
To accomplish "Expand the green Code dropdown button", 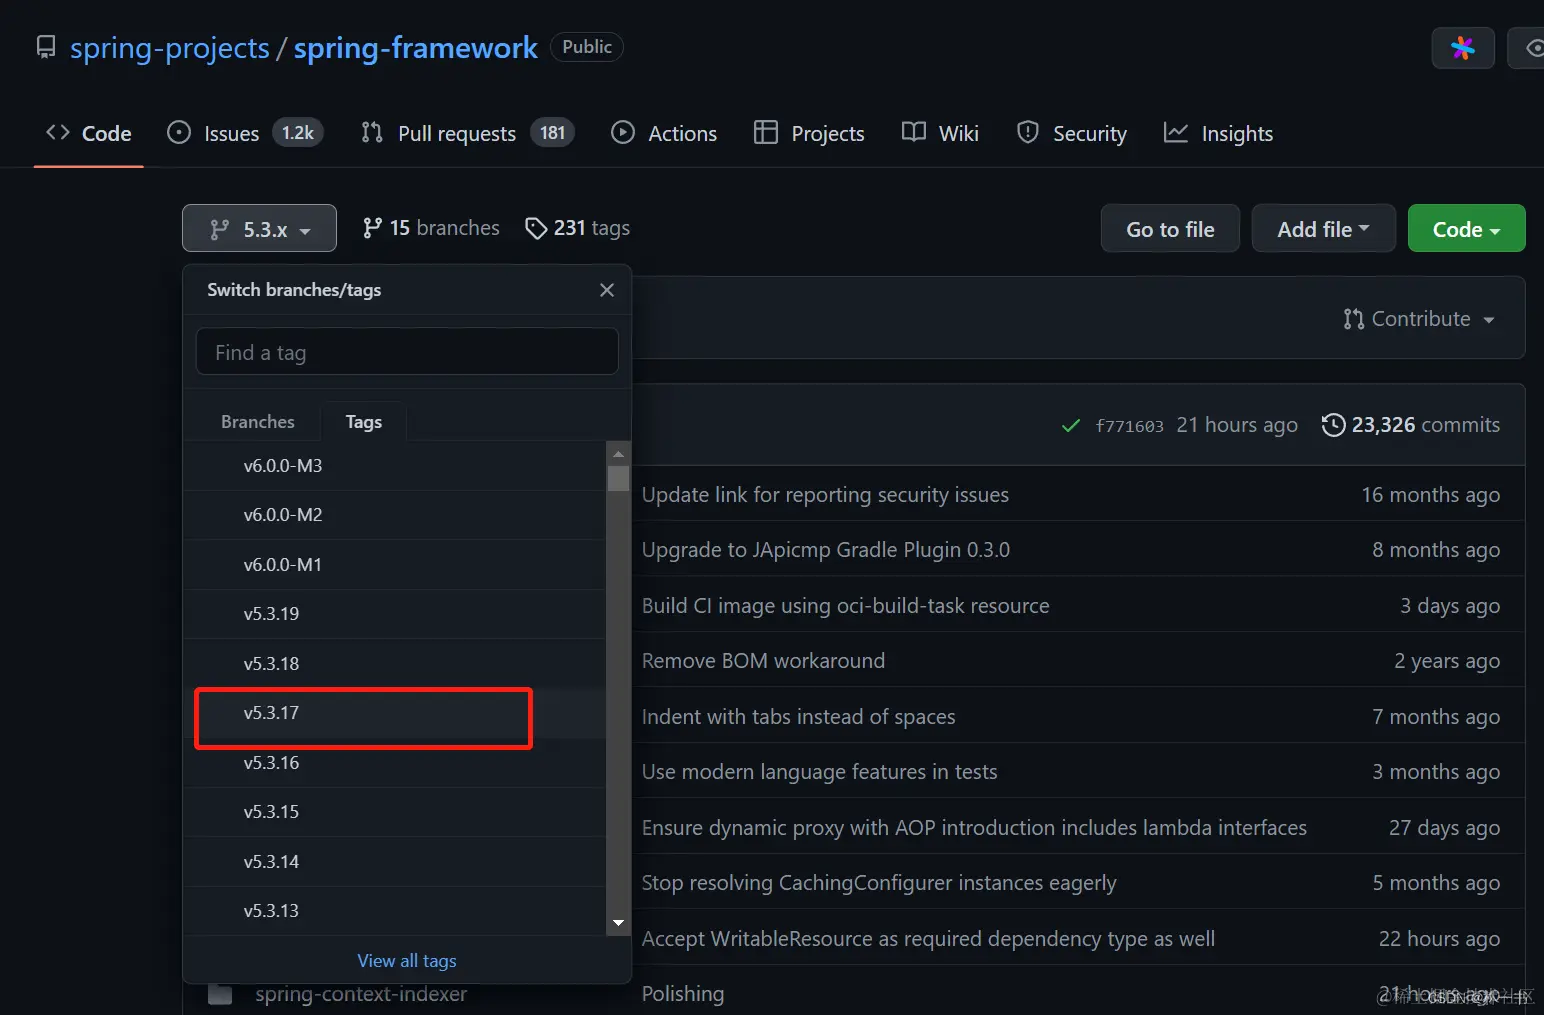I will point(1466,229).
